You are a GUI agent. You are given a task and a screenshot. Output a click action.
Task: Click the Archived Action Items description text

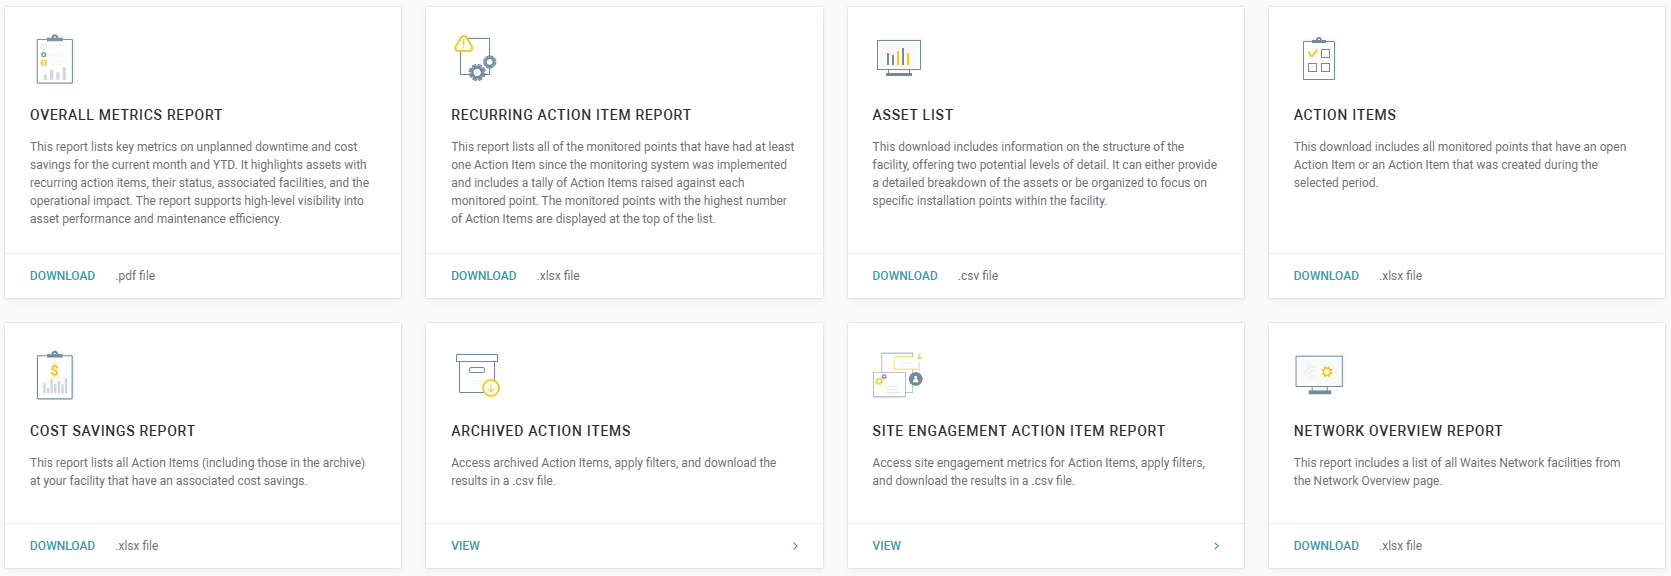pyautogui.click(x=614, y=472)
